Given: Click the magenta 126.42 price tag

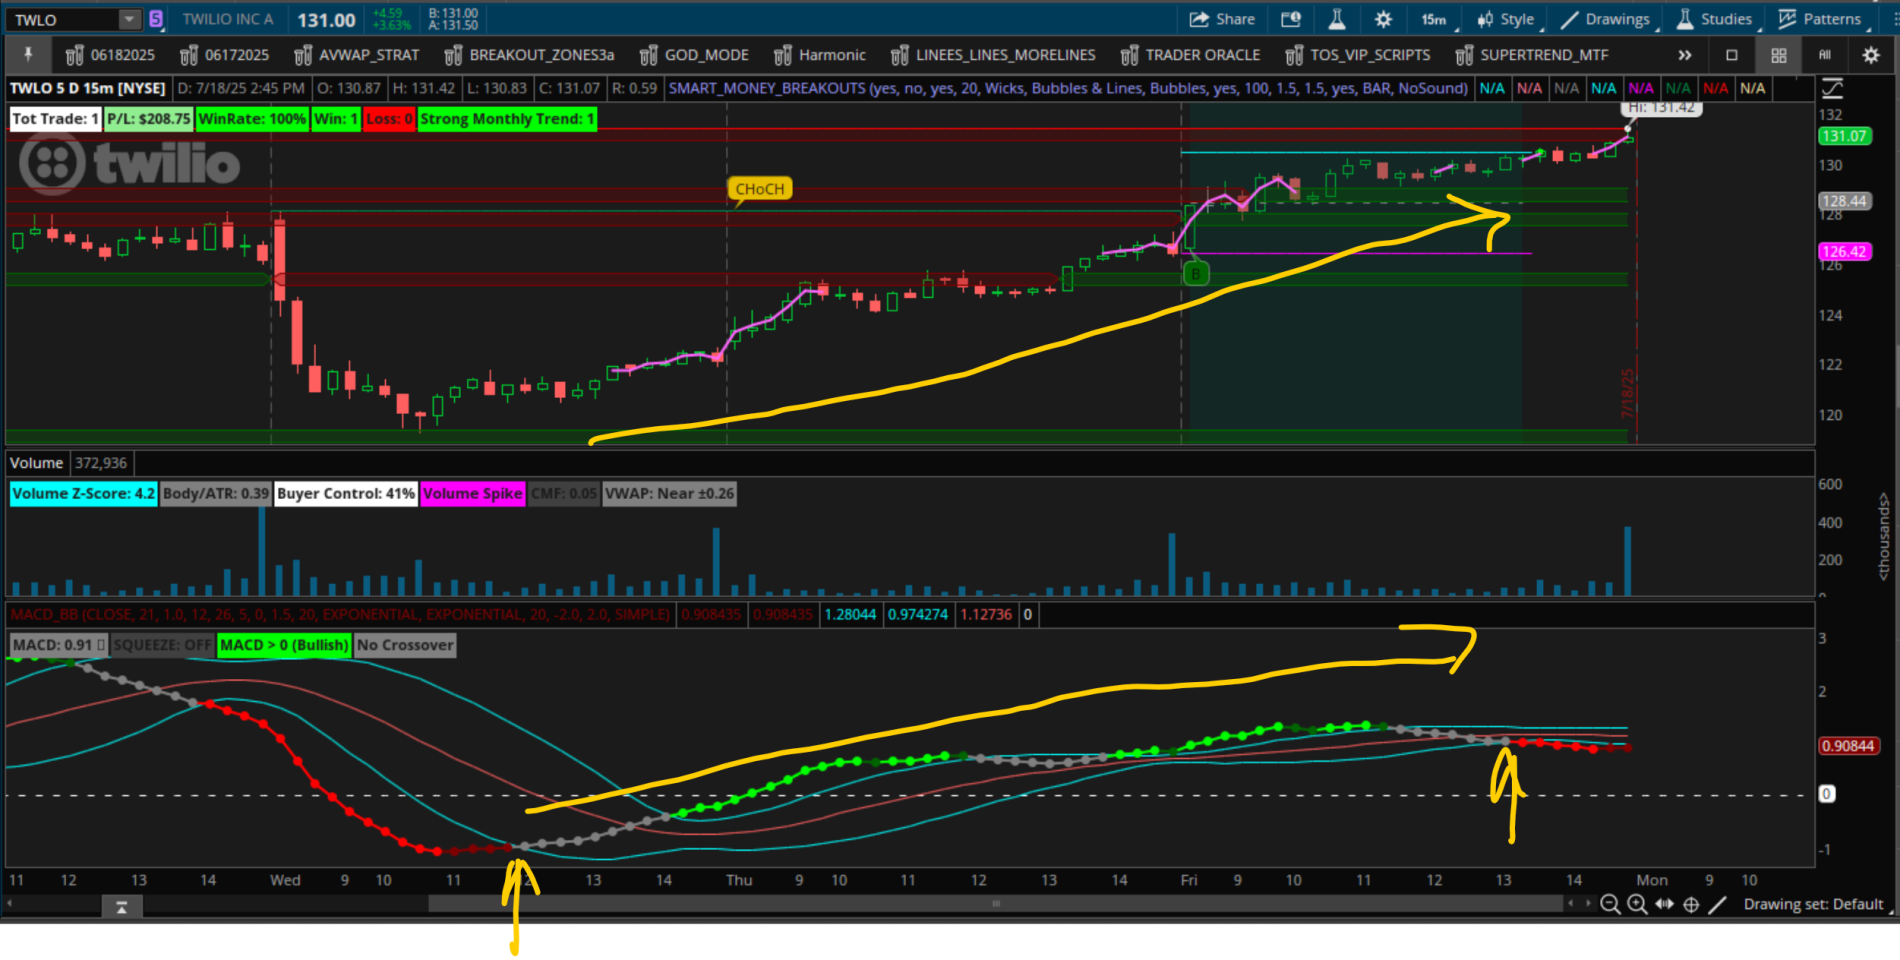Looking at the screenshot, I should point(1844,251).
